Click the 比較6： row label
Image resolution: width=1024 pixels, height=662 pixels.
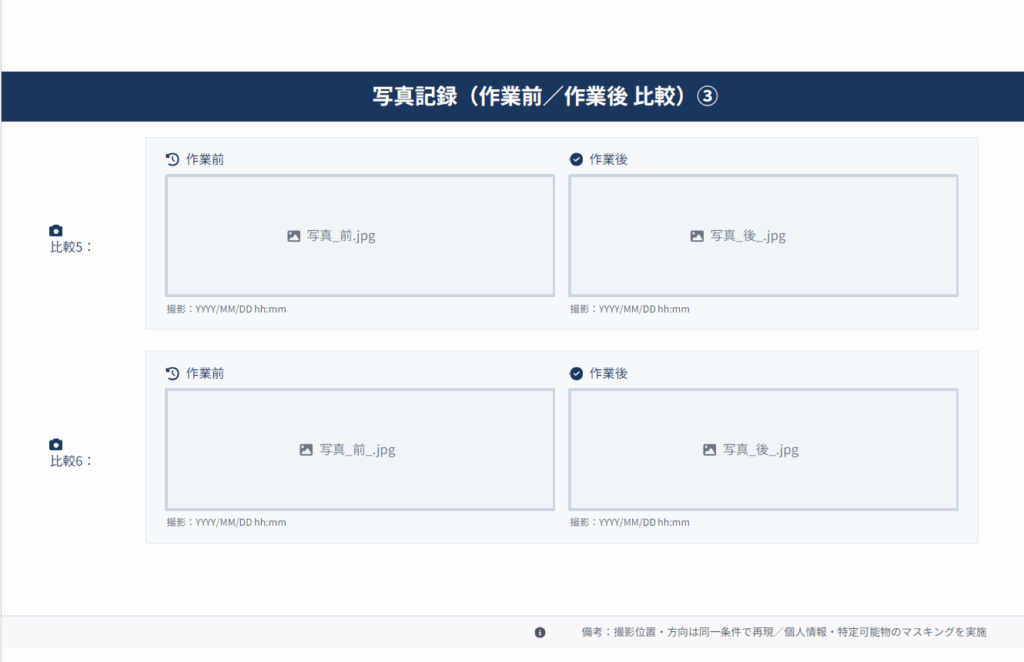tap(71, 461)
